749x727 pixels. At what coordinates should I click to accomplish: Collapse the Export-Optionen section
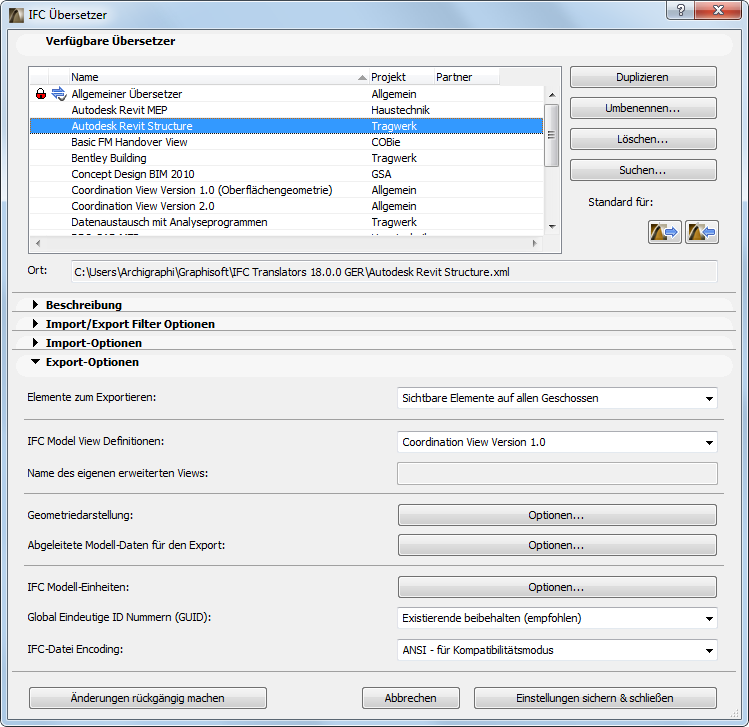[35, 362]
